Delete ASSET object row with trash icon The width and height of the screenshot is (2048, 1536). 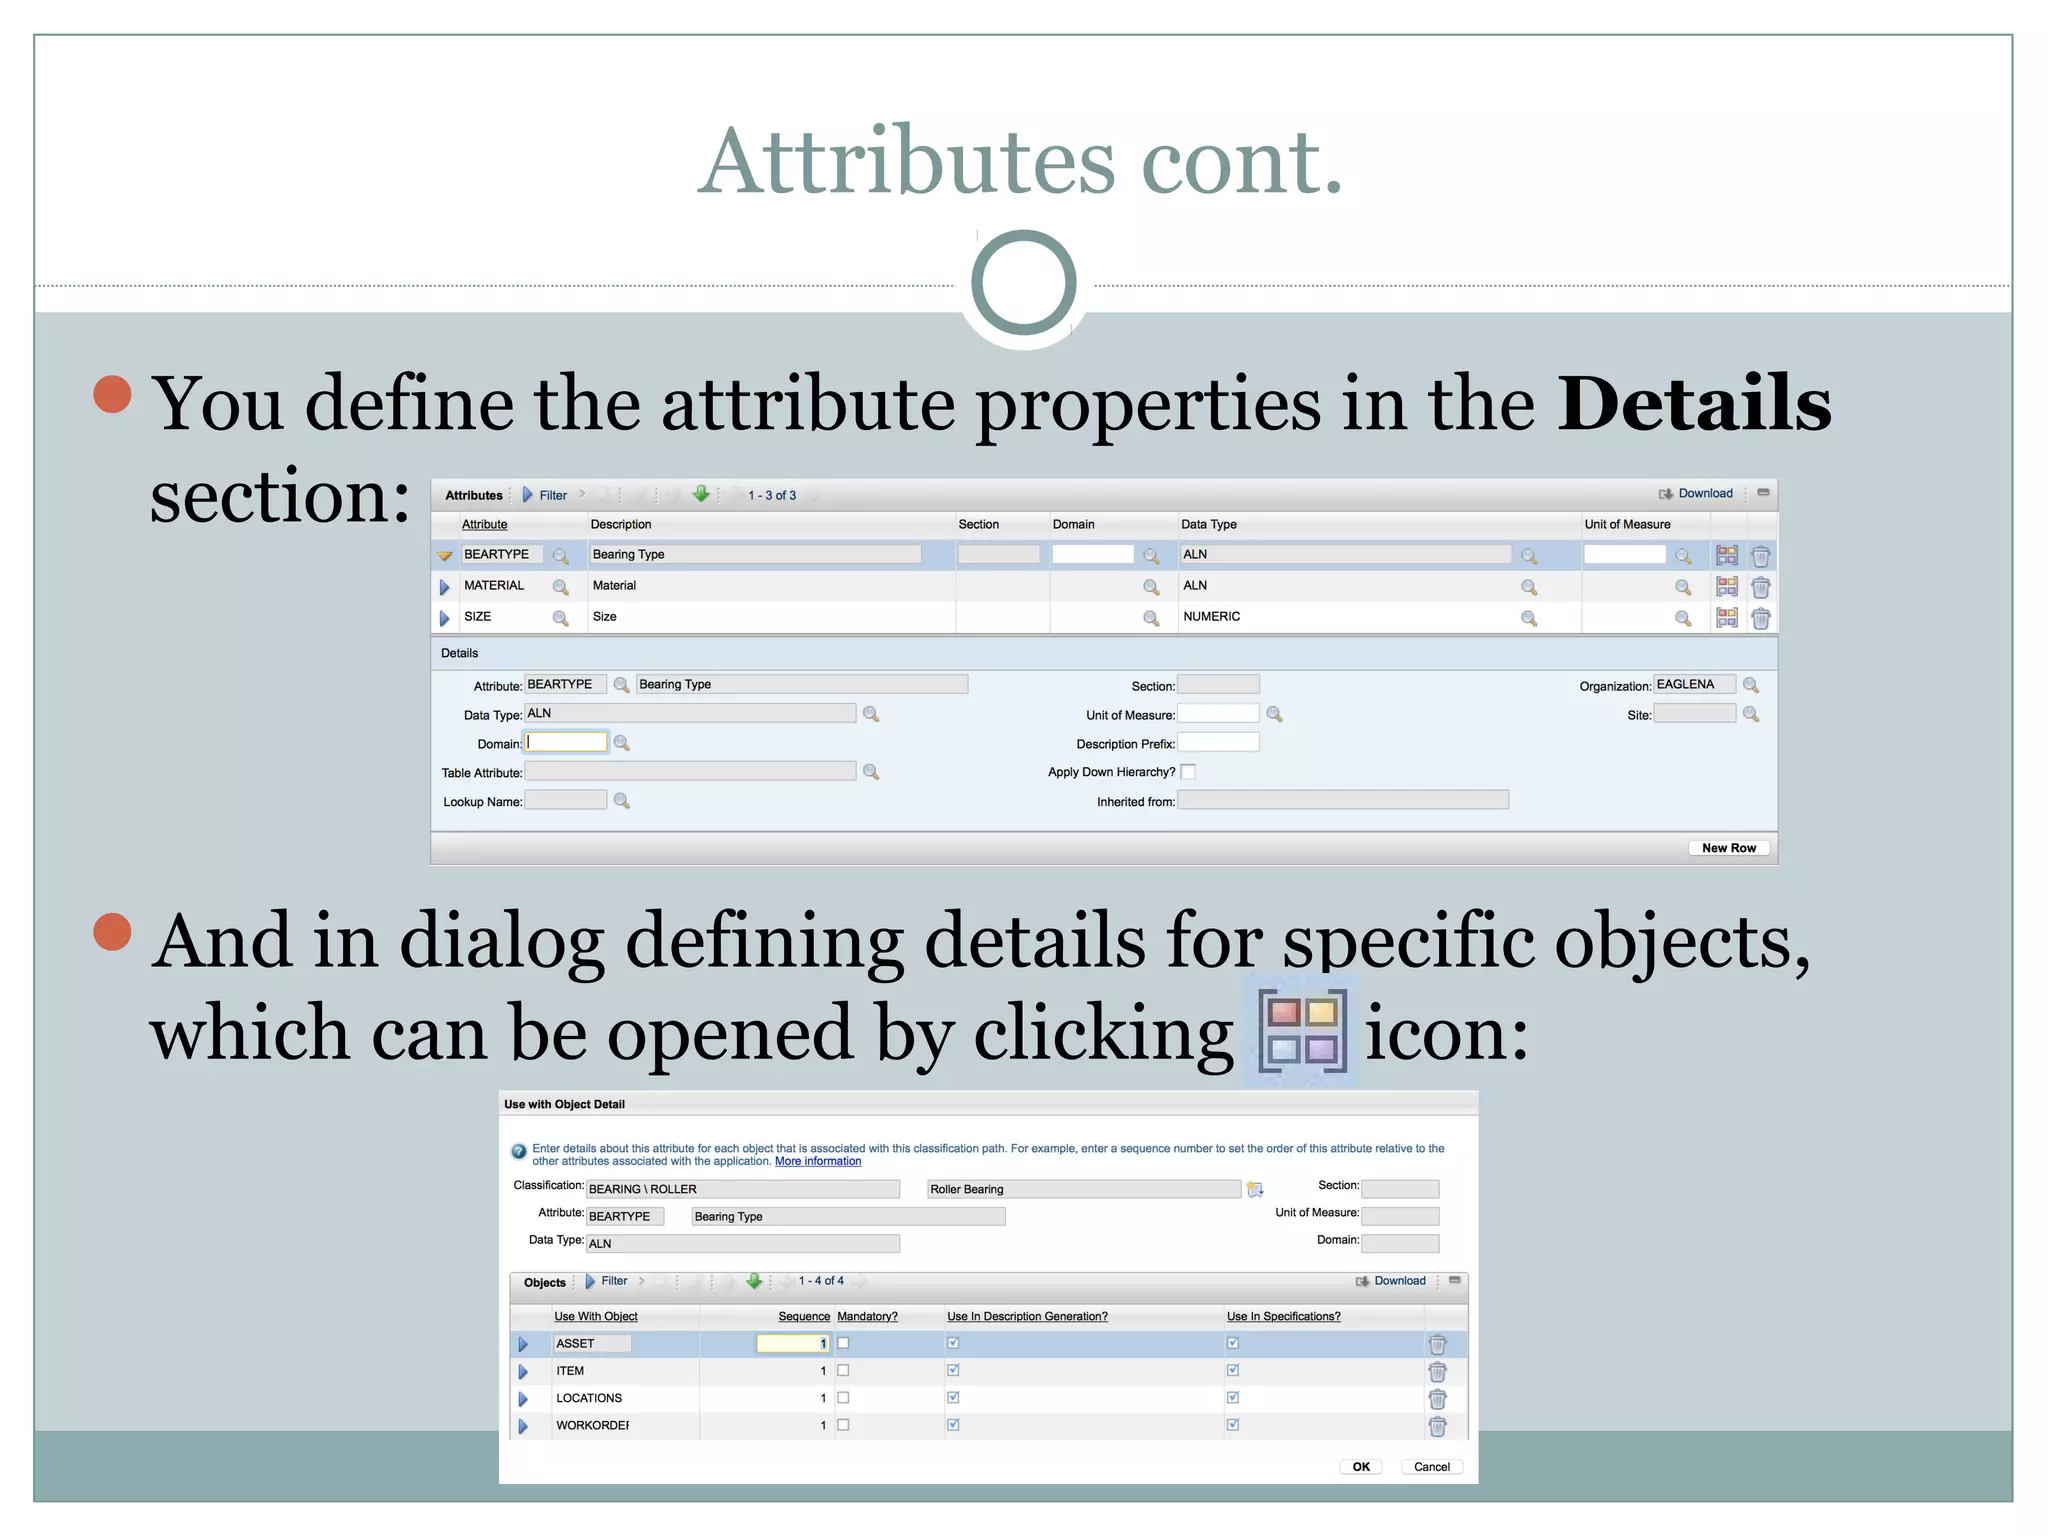1437,1344
